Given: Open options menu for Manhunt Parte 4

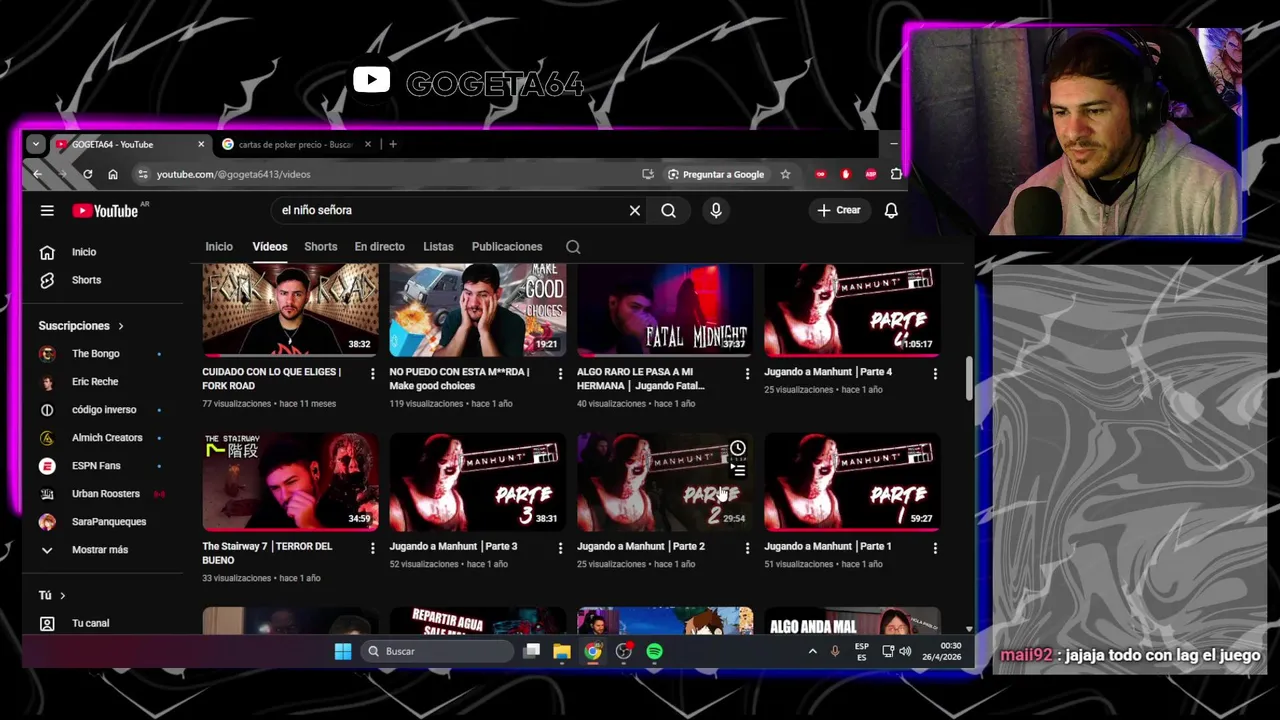Looking at the screenshot, I should pyautogui.click(x=935, y=373).
